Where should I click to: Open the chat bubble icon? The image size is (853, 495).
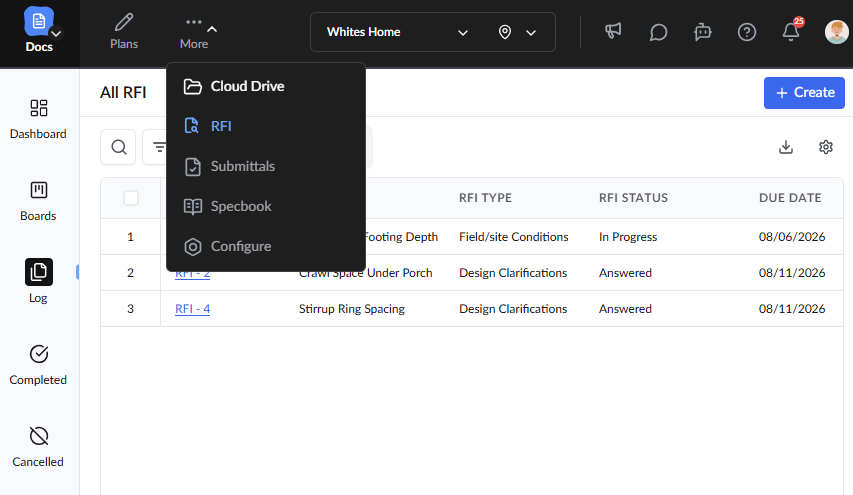point(658,32)
